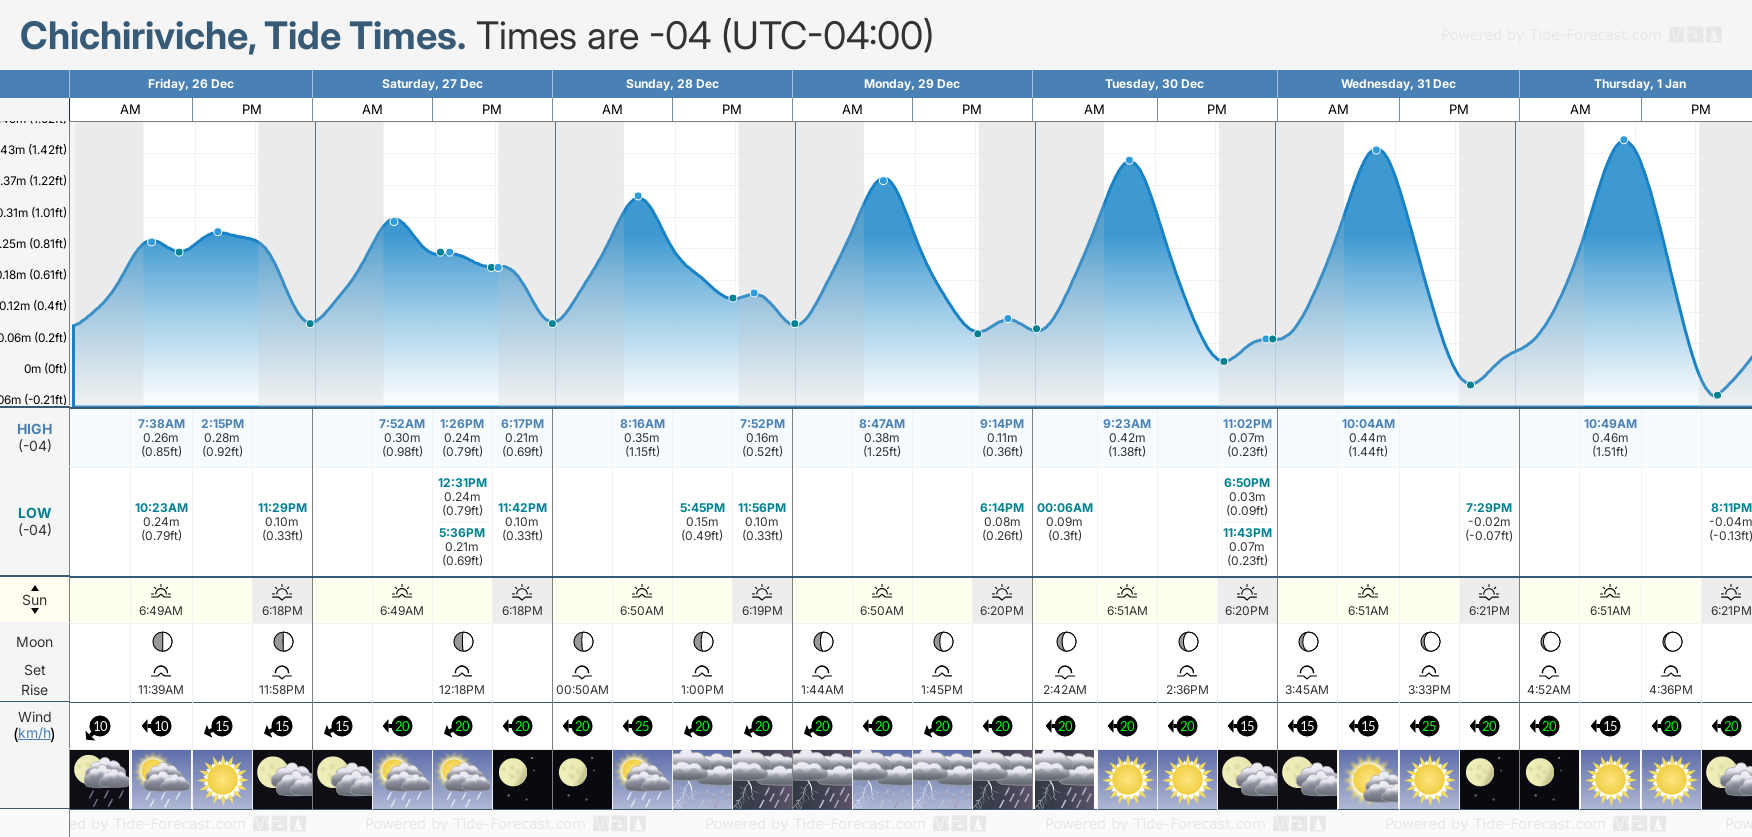Open the km/h wind units link
The width and height of the screenshot is (1752, 837).
pyautogui.click(x=35, y=734)
